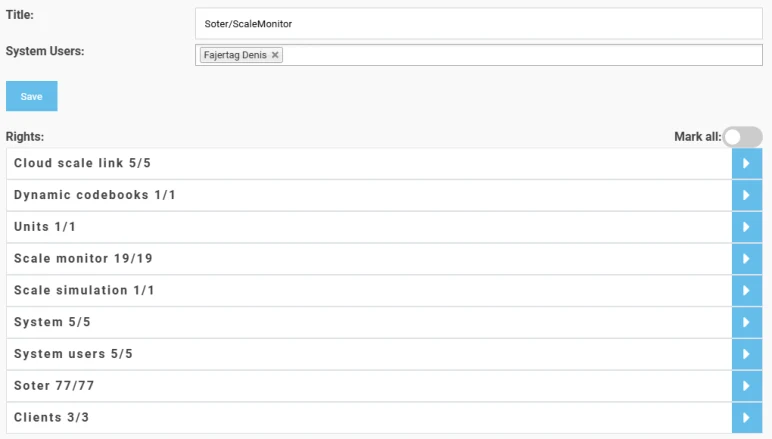
Task: Remove Fajertag Denis user tag
Action: (275, 55)
